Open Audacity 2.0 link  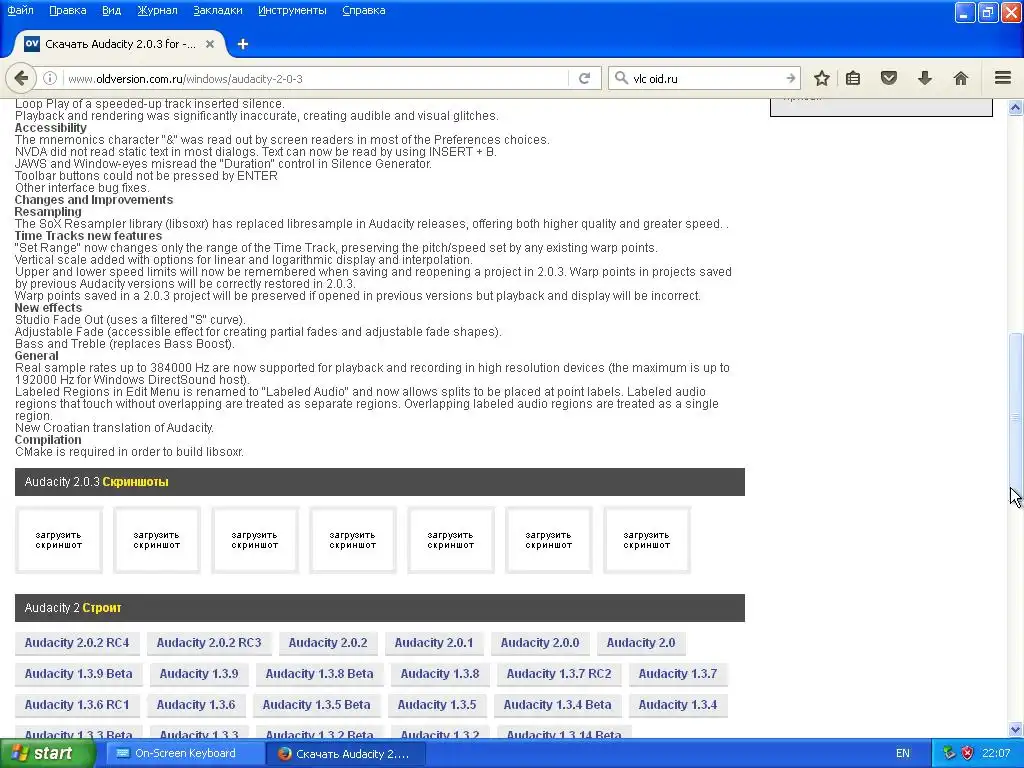click(641, 643)
